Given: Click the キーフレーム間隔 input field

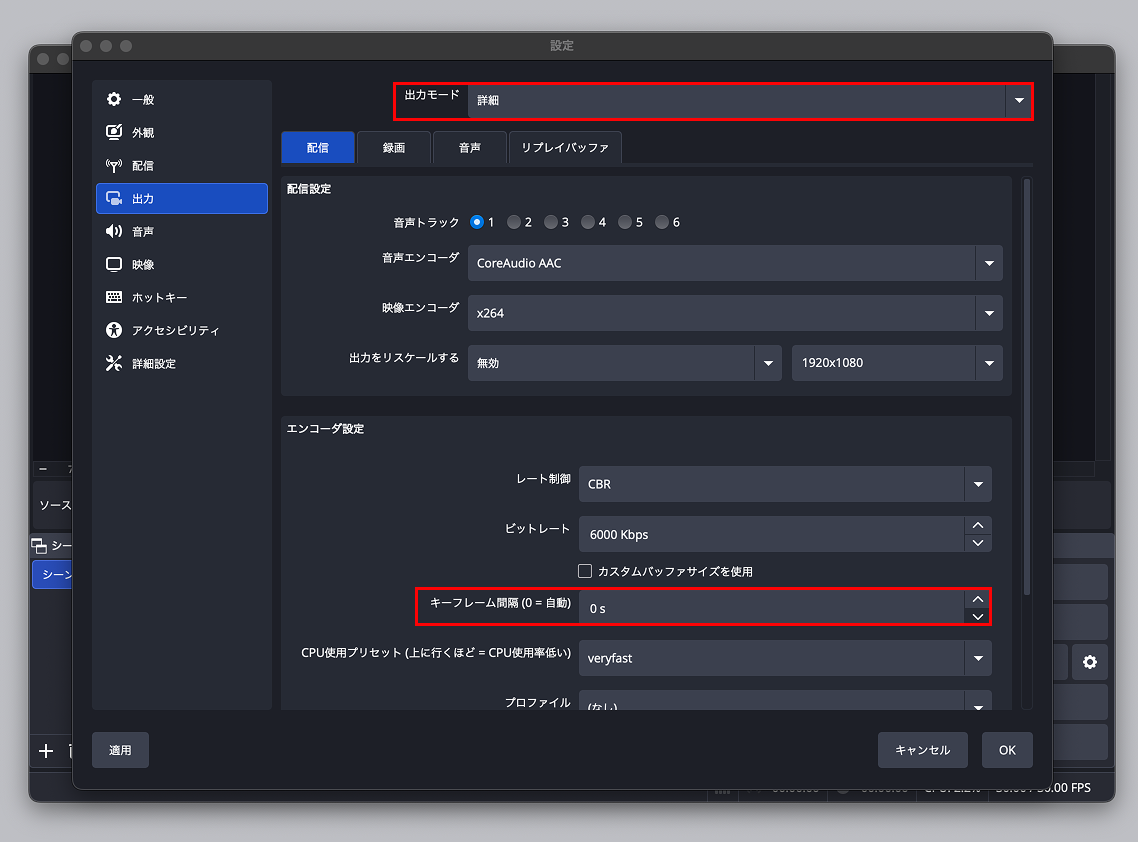Looking at the screenshot, I should pyautogui.click(x=770, y=608).
